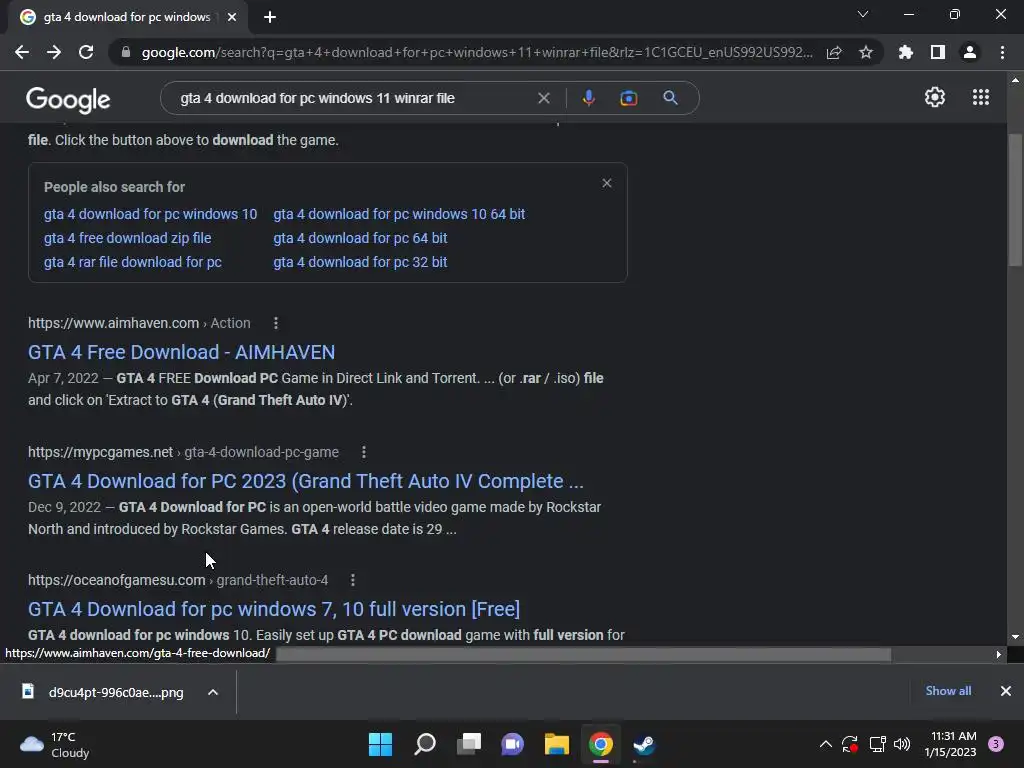Open the tray sync status icon
The image size is (1024, 768).
point(850,744)
